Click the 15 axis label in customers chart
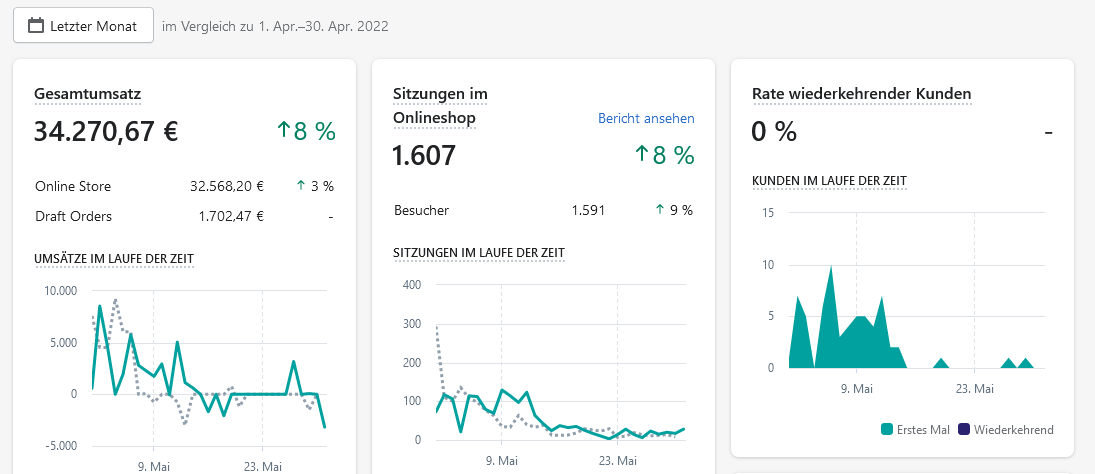 768,213
